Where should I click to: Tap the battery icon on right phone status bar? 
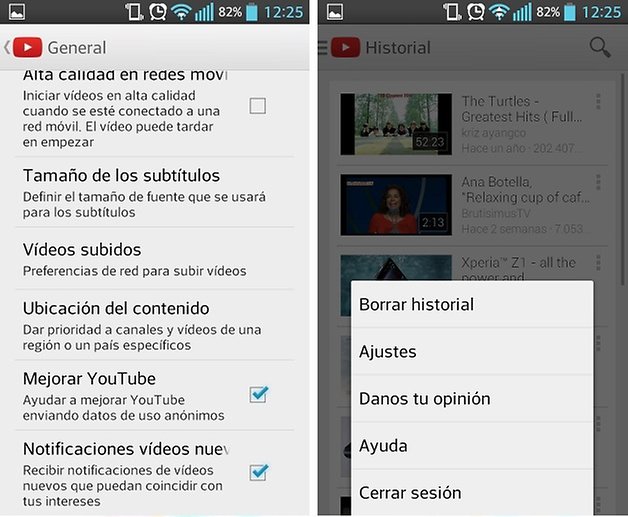[570, 12]
